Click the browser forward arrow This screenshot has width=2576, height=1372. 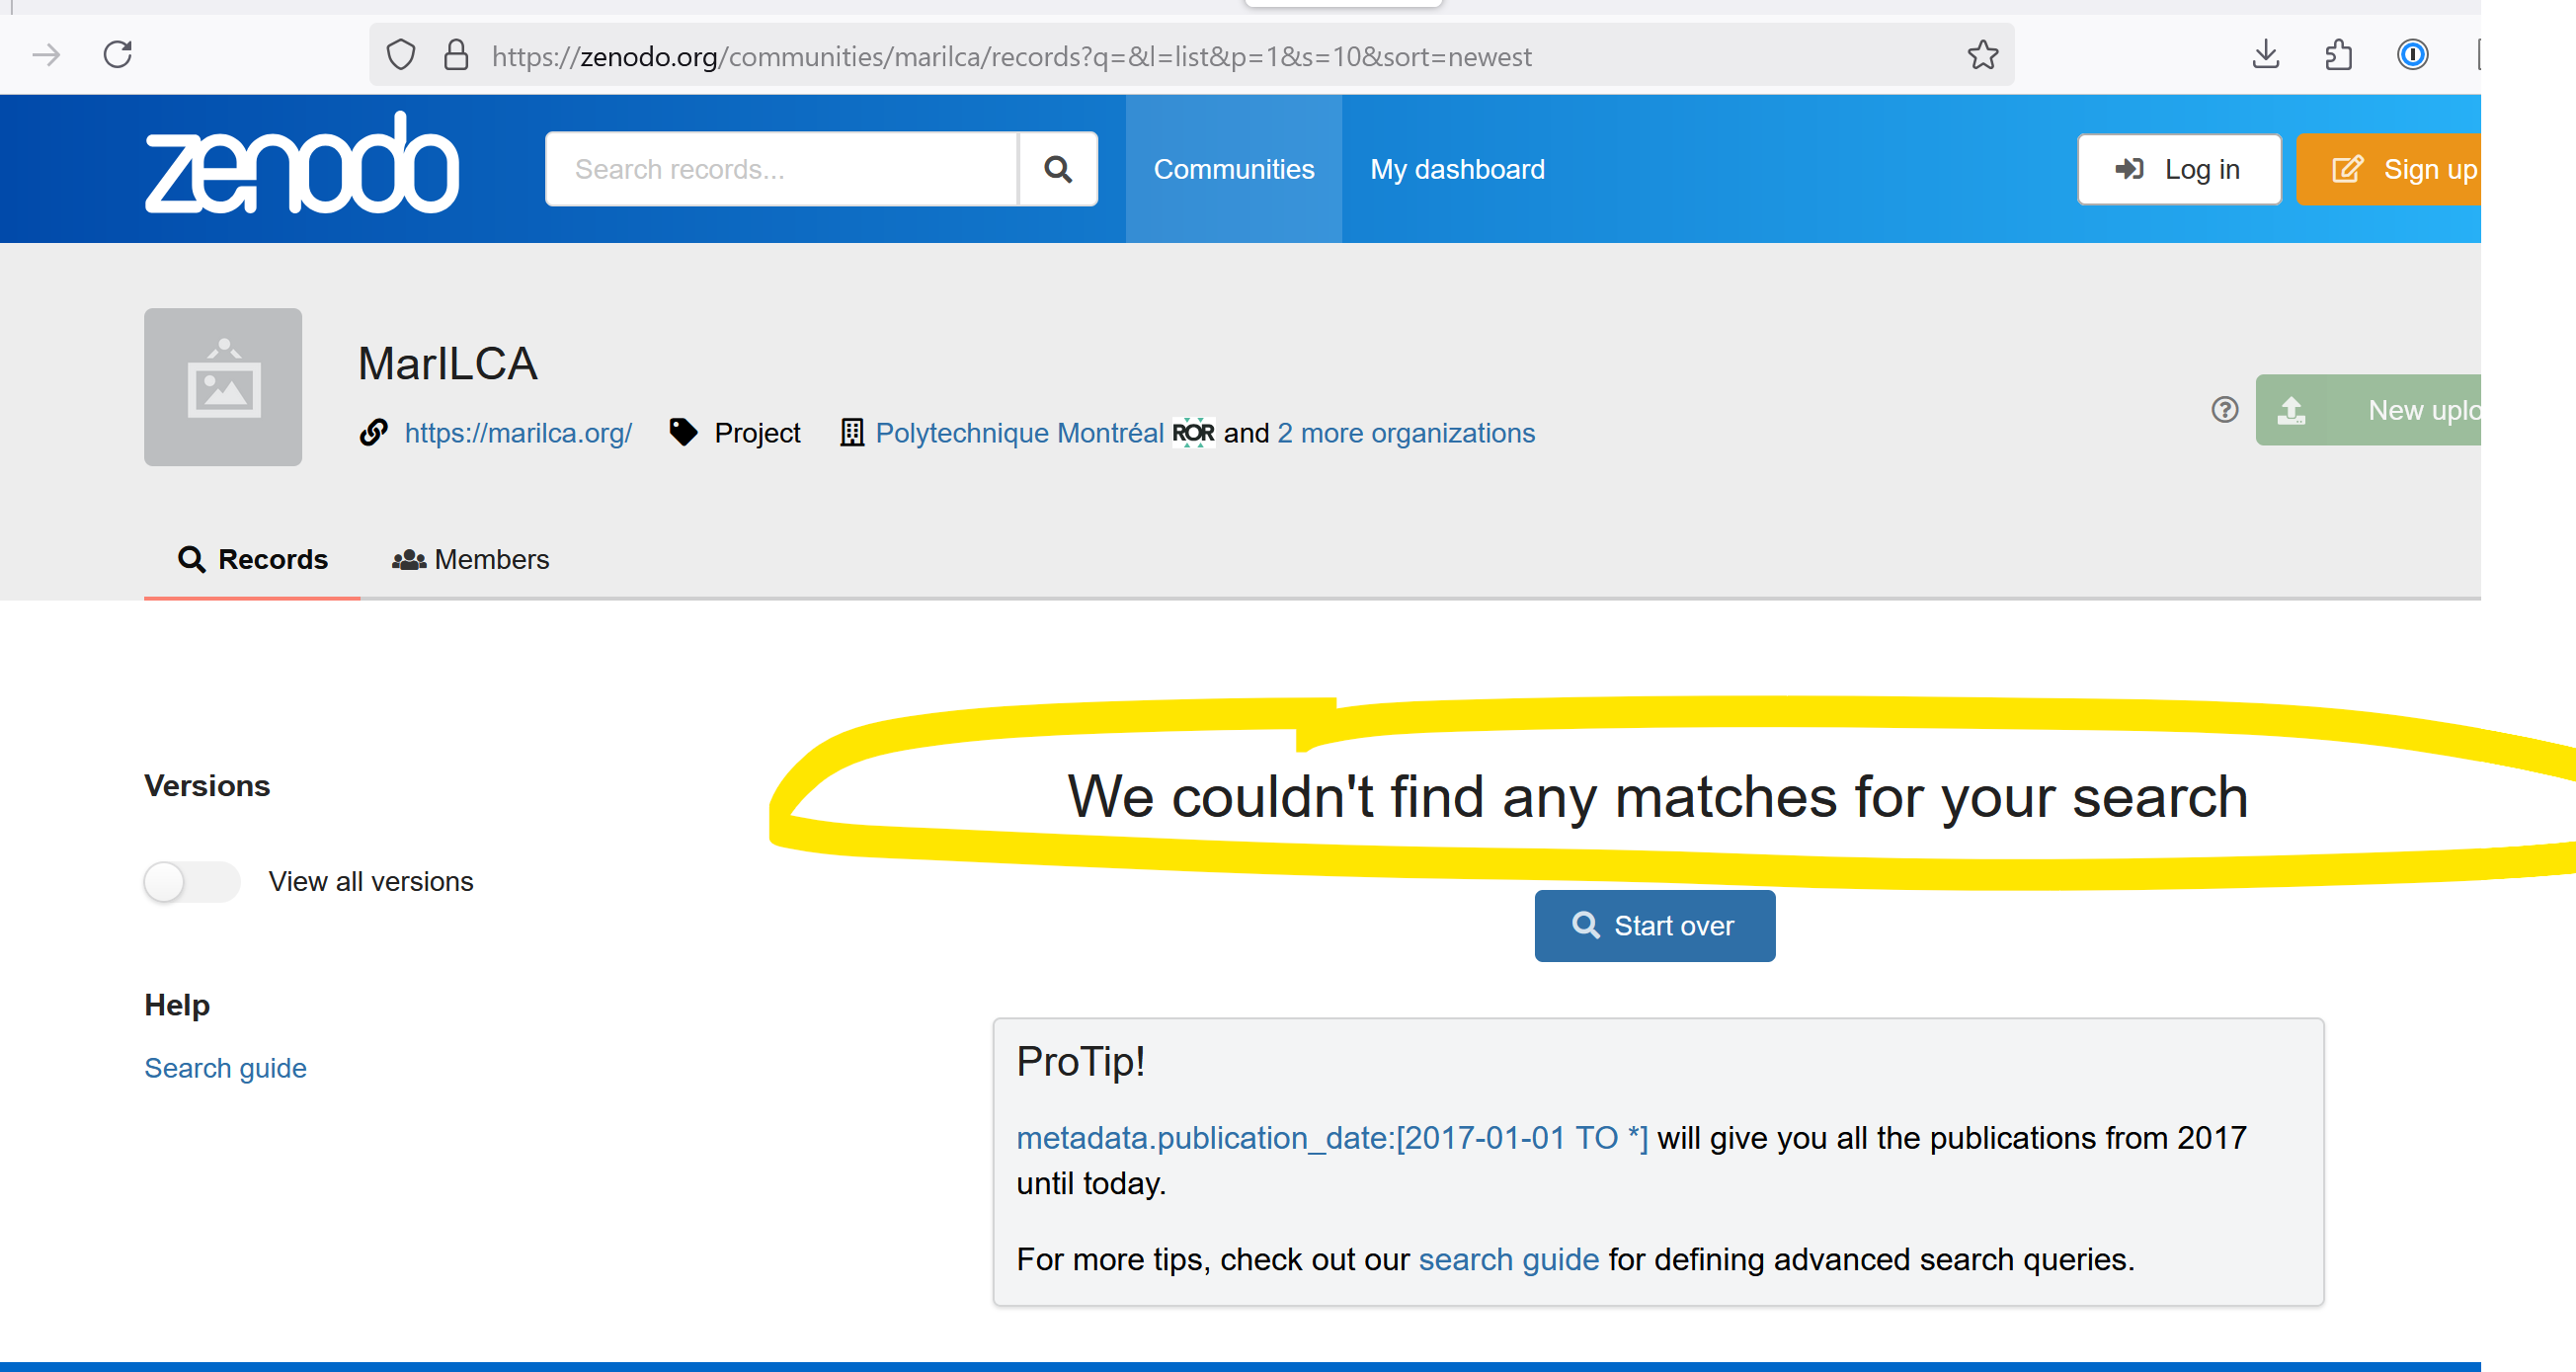coord(46,55)
